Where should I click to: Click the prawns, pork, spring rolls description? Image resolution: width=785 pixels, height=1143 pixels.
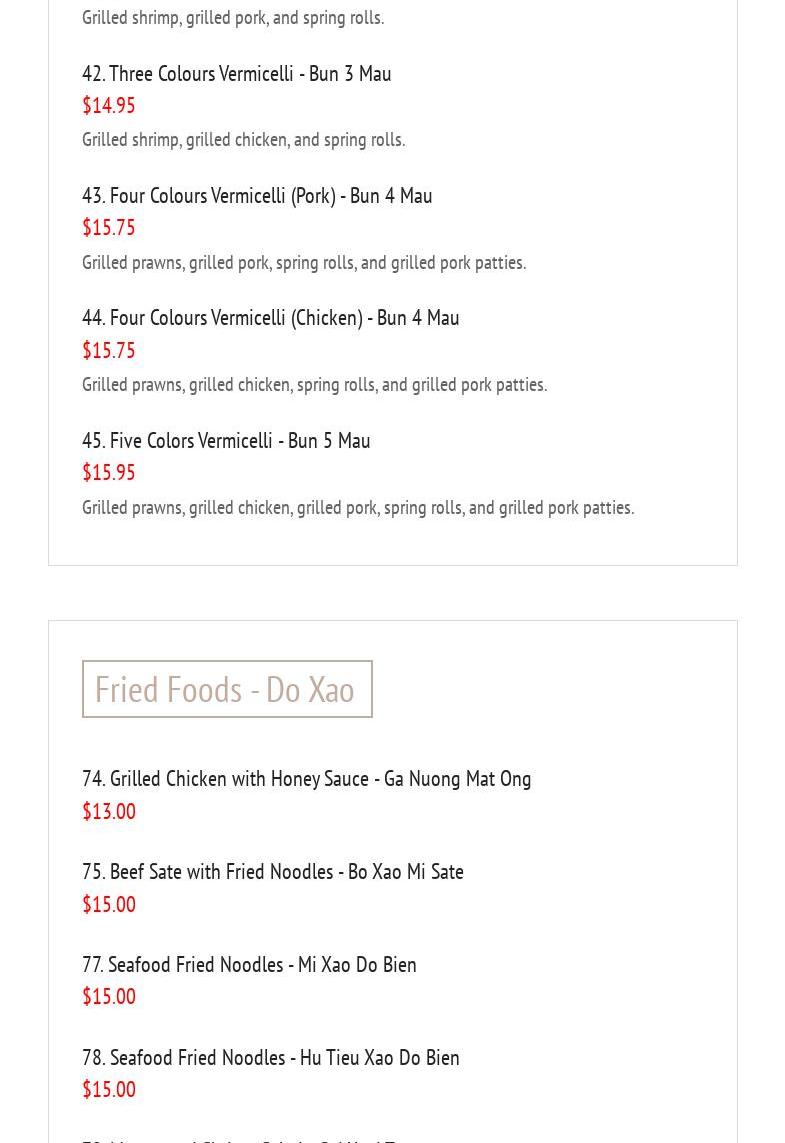click(303, 262)
